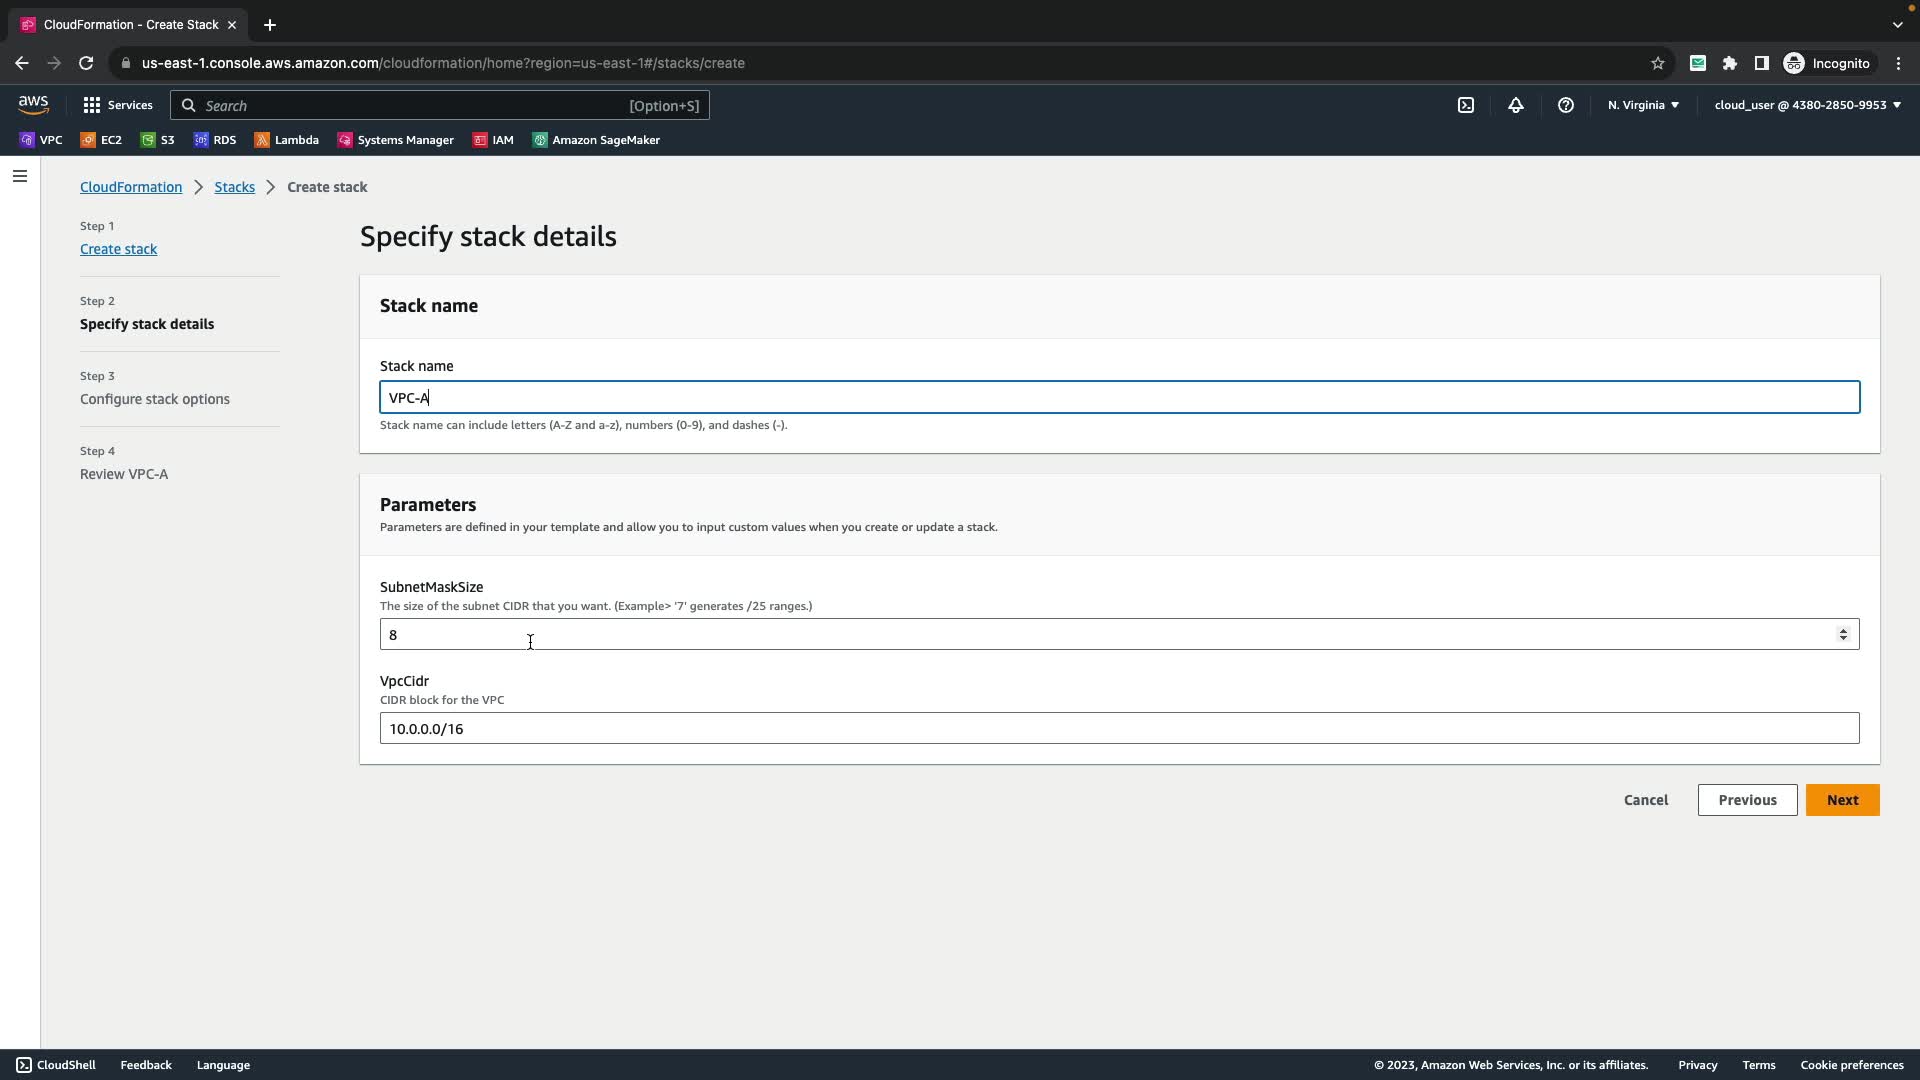Screen dimensions: 1920x1080
Task: Expand the N. Virginia region dropdown
Action: click(1643, 105)
